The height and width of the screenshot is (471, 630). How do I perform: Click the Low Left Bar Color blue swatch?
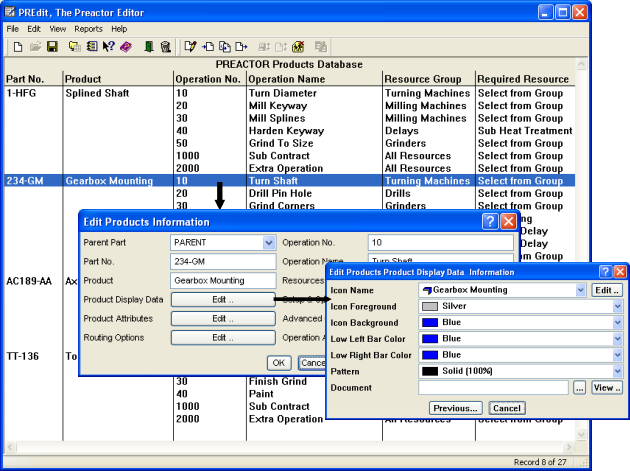(x=430, y=339)
